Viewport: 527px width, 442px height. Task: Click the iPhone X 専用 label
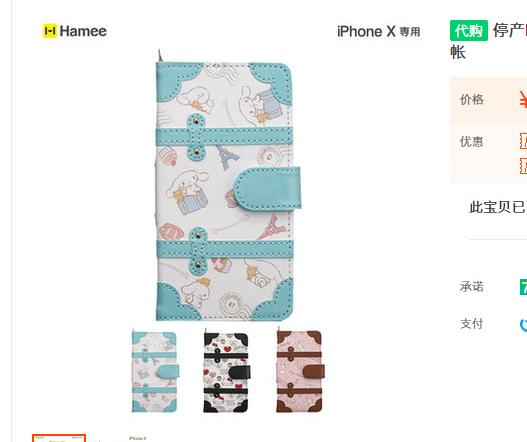point(378,32)
